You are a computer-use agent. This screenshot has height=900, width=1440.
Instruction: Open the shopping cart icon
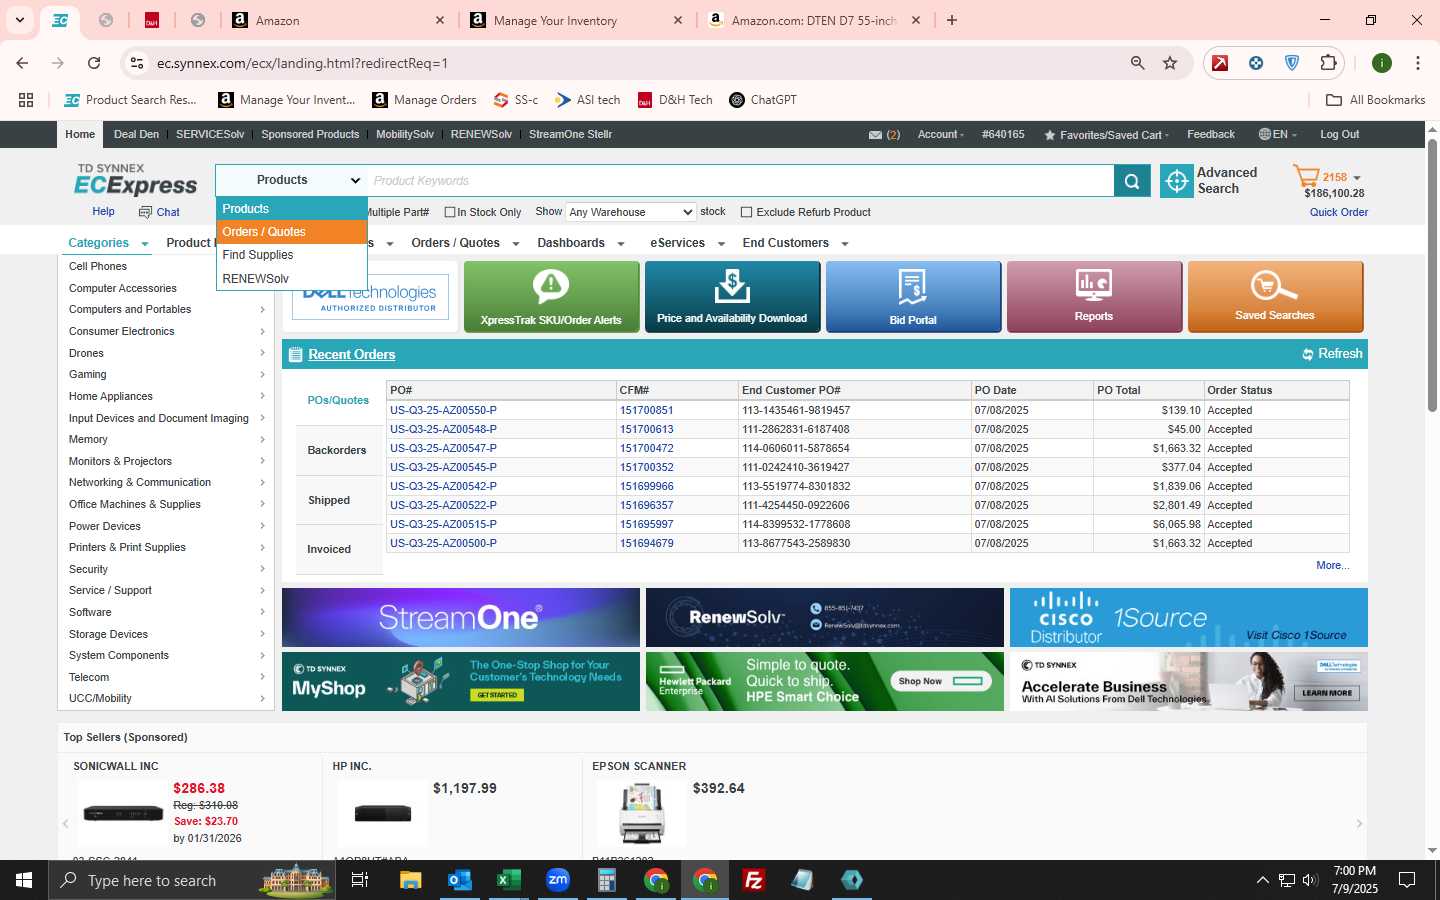[1306, 177]
